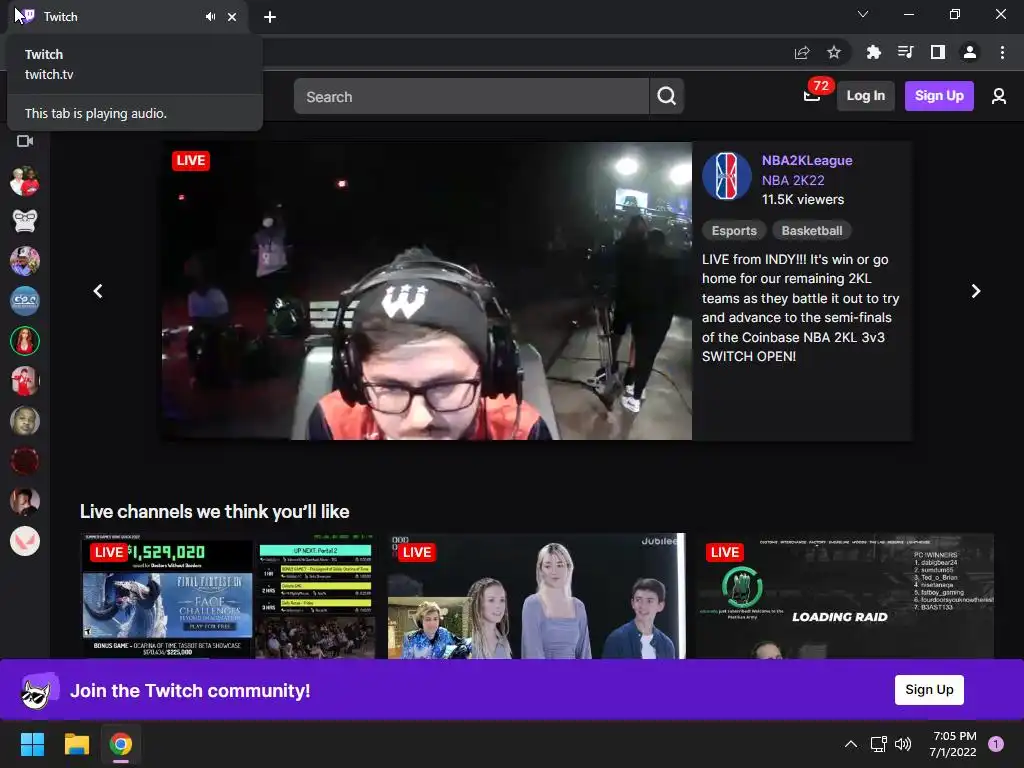Open the notification center badge icon

click(x=996, y=744)
